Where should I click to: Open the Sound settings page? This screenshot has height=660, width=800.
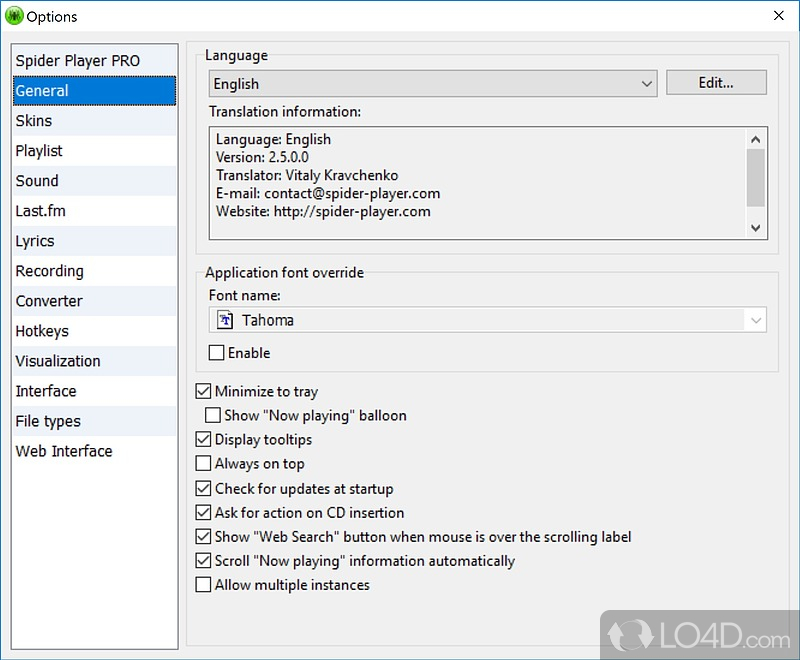pyautogui.click(x=94, y=181)
